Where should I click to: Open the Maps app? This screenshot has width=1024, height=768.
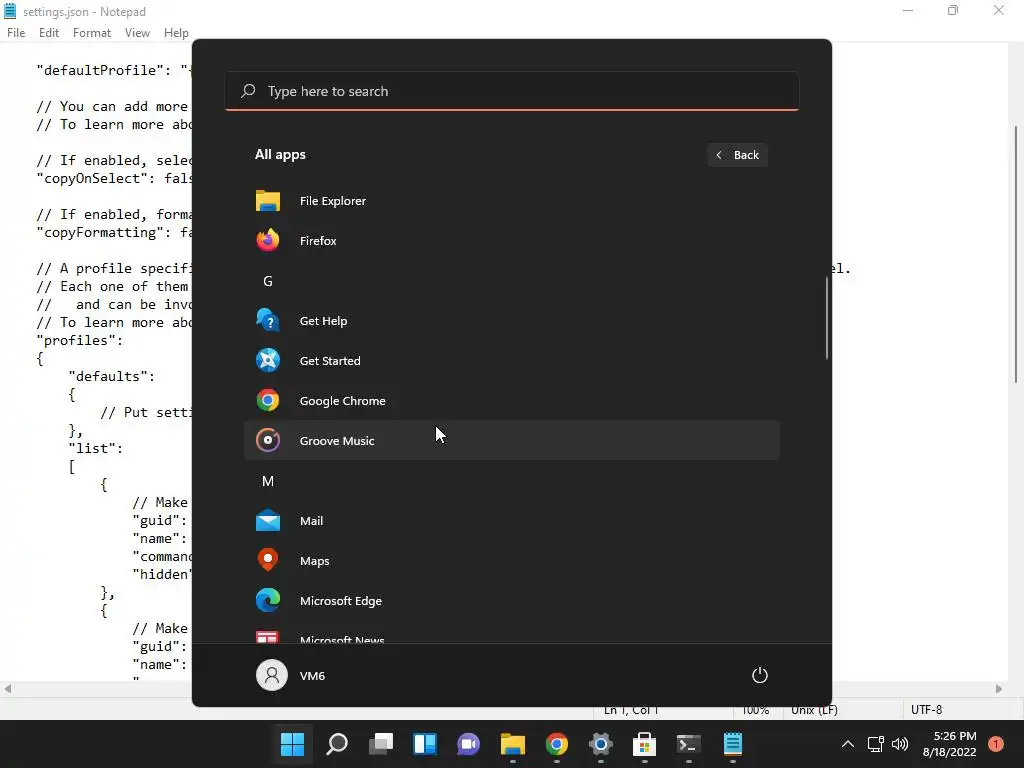click(x=511, y=560)
